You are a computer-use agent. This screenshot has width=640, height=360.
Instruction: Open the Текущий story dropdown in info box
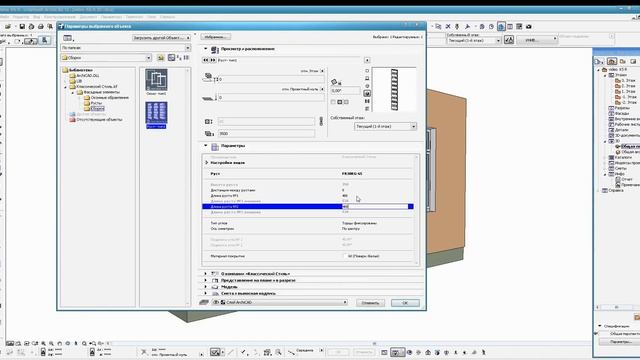tap(473, 40)
